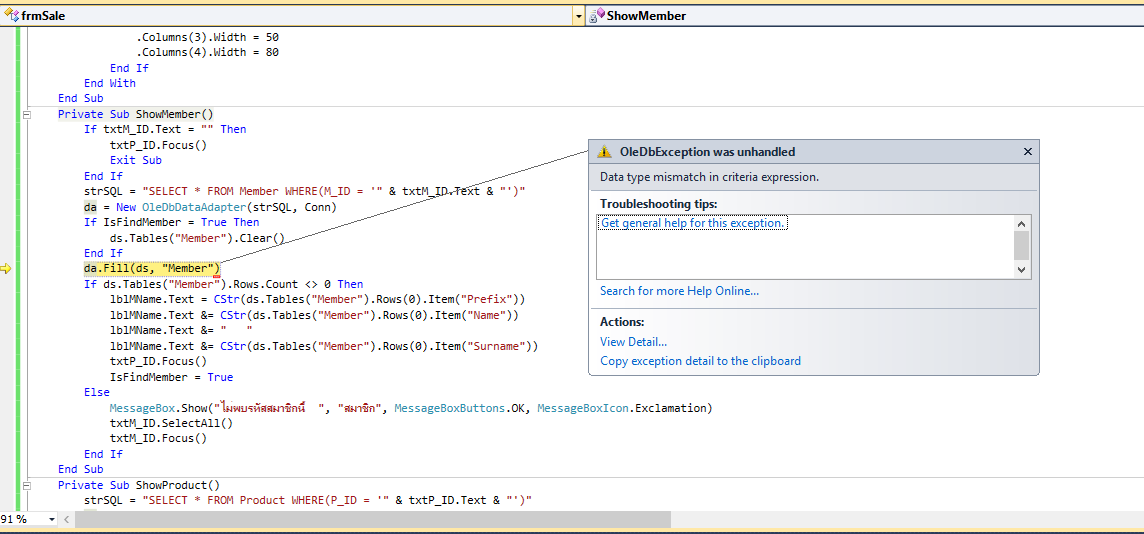Place cursor on Private Sub ShowProduct() line
Viewport: 1144px width, 534px height.
point(138,485)
